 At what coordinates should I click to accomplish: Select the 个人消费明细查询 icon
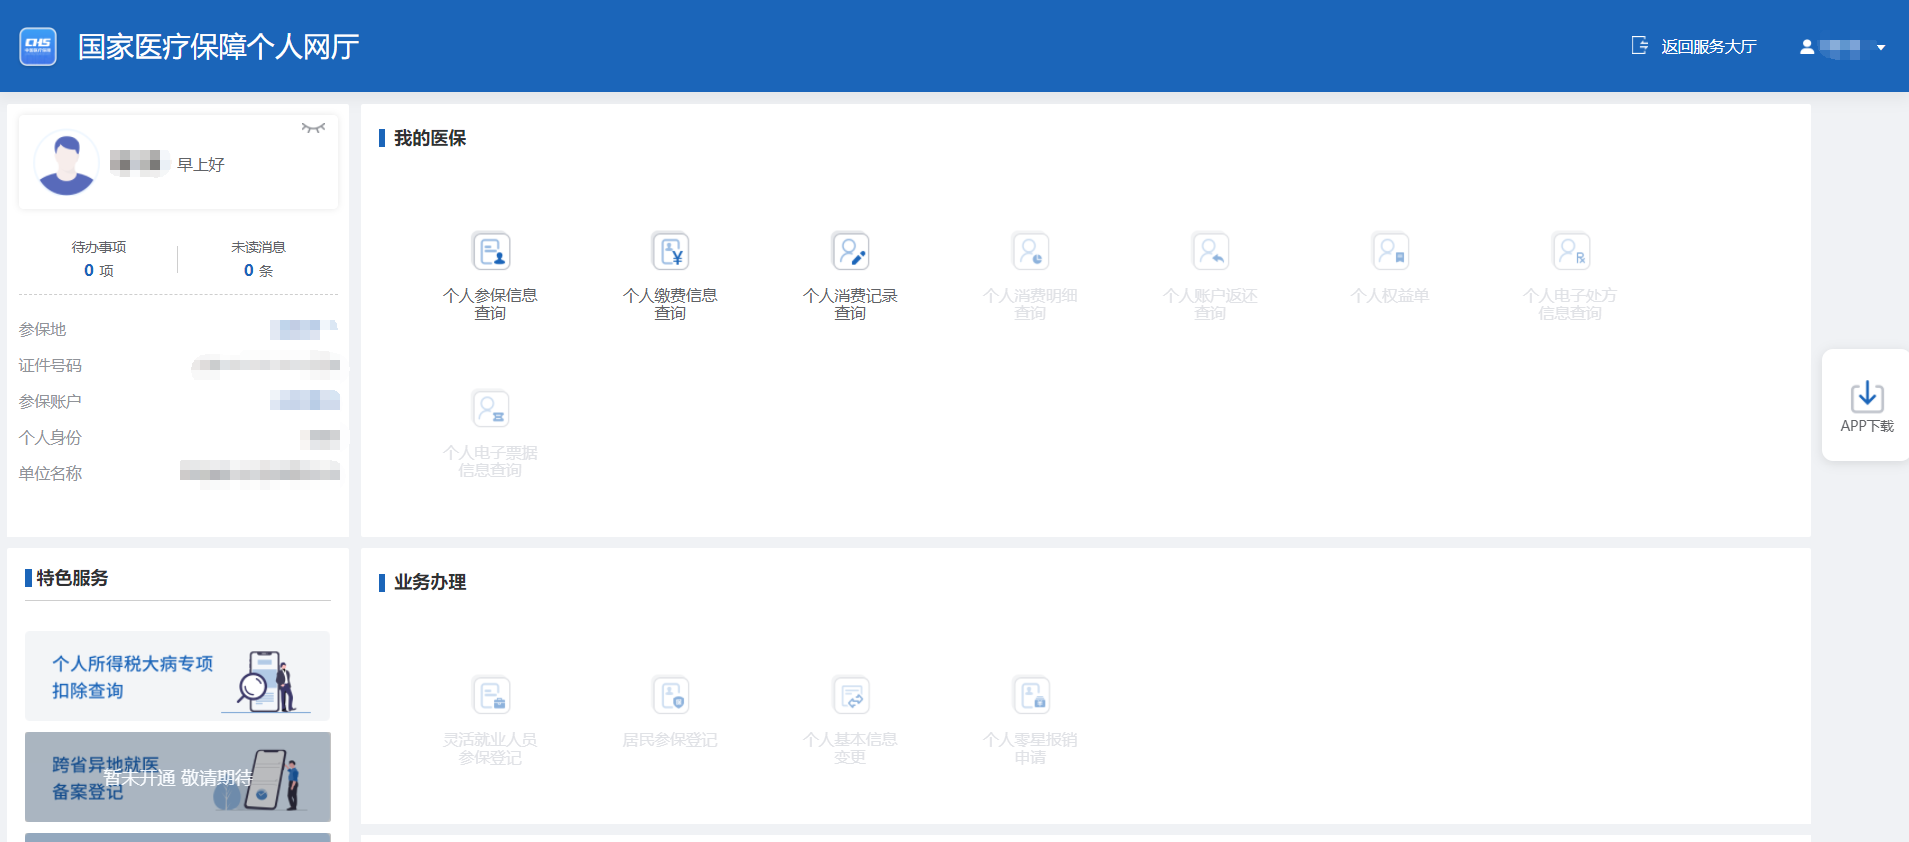1030,251
